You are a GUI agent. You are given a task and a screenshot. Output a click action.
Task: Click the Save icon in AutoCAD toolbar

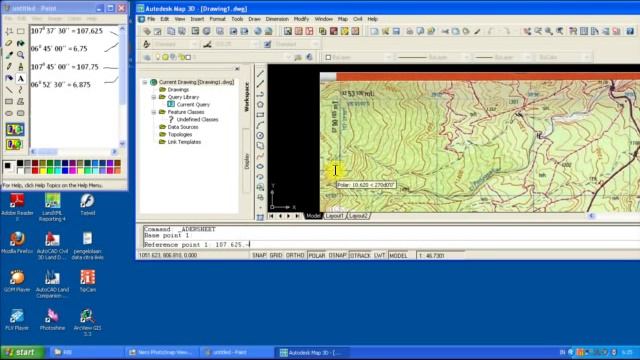396,31
